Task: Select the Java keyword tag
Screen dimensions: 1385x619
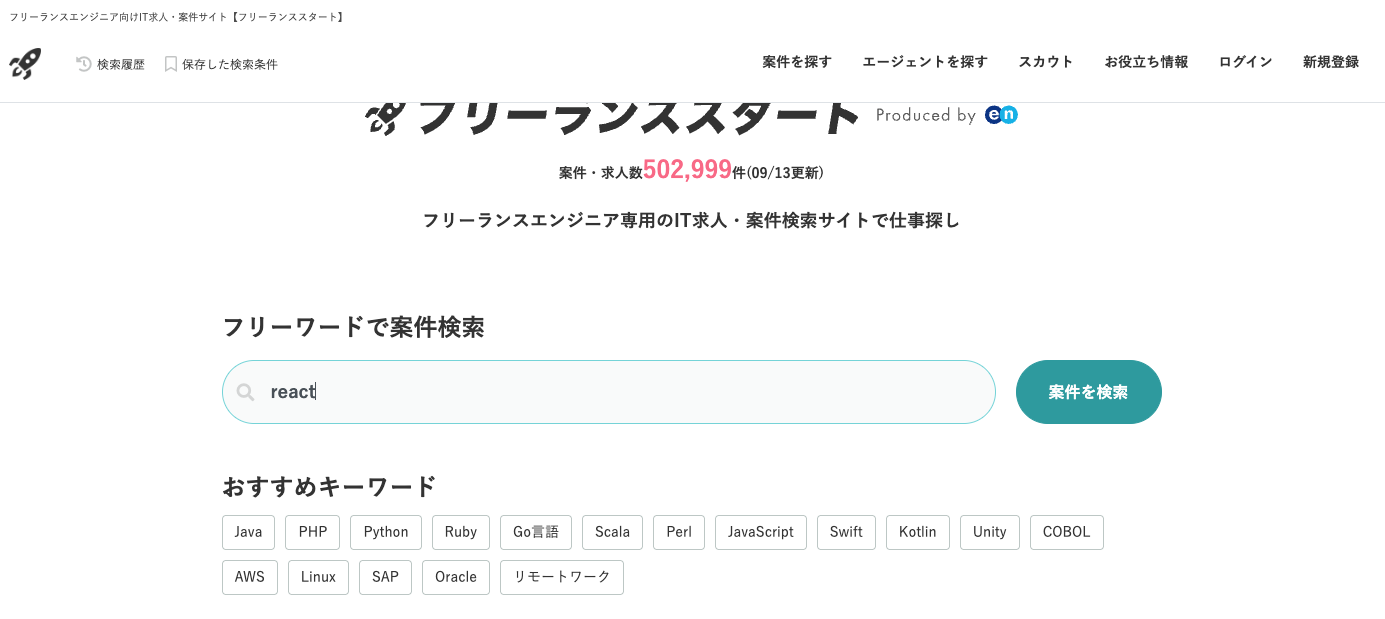Action: [x=248, y=532]
